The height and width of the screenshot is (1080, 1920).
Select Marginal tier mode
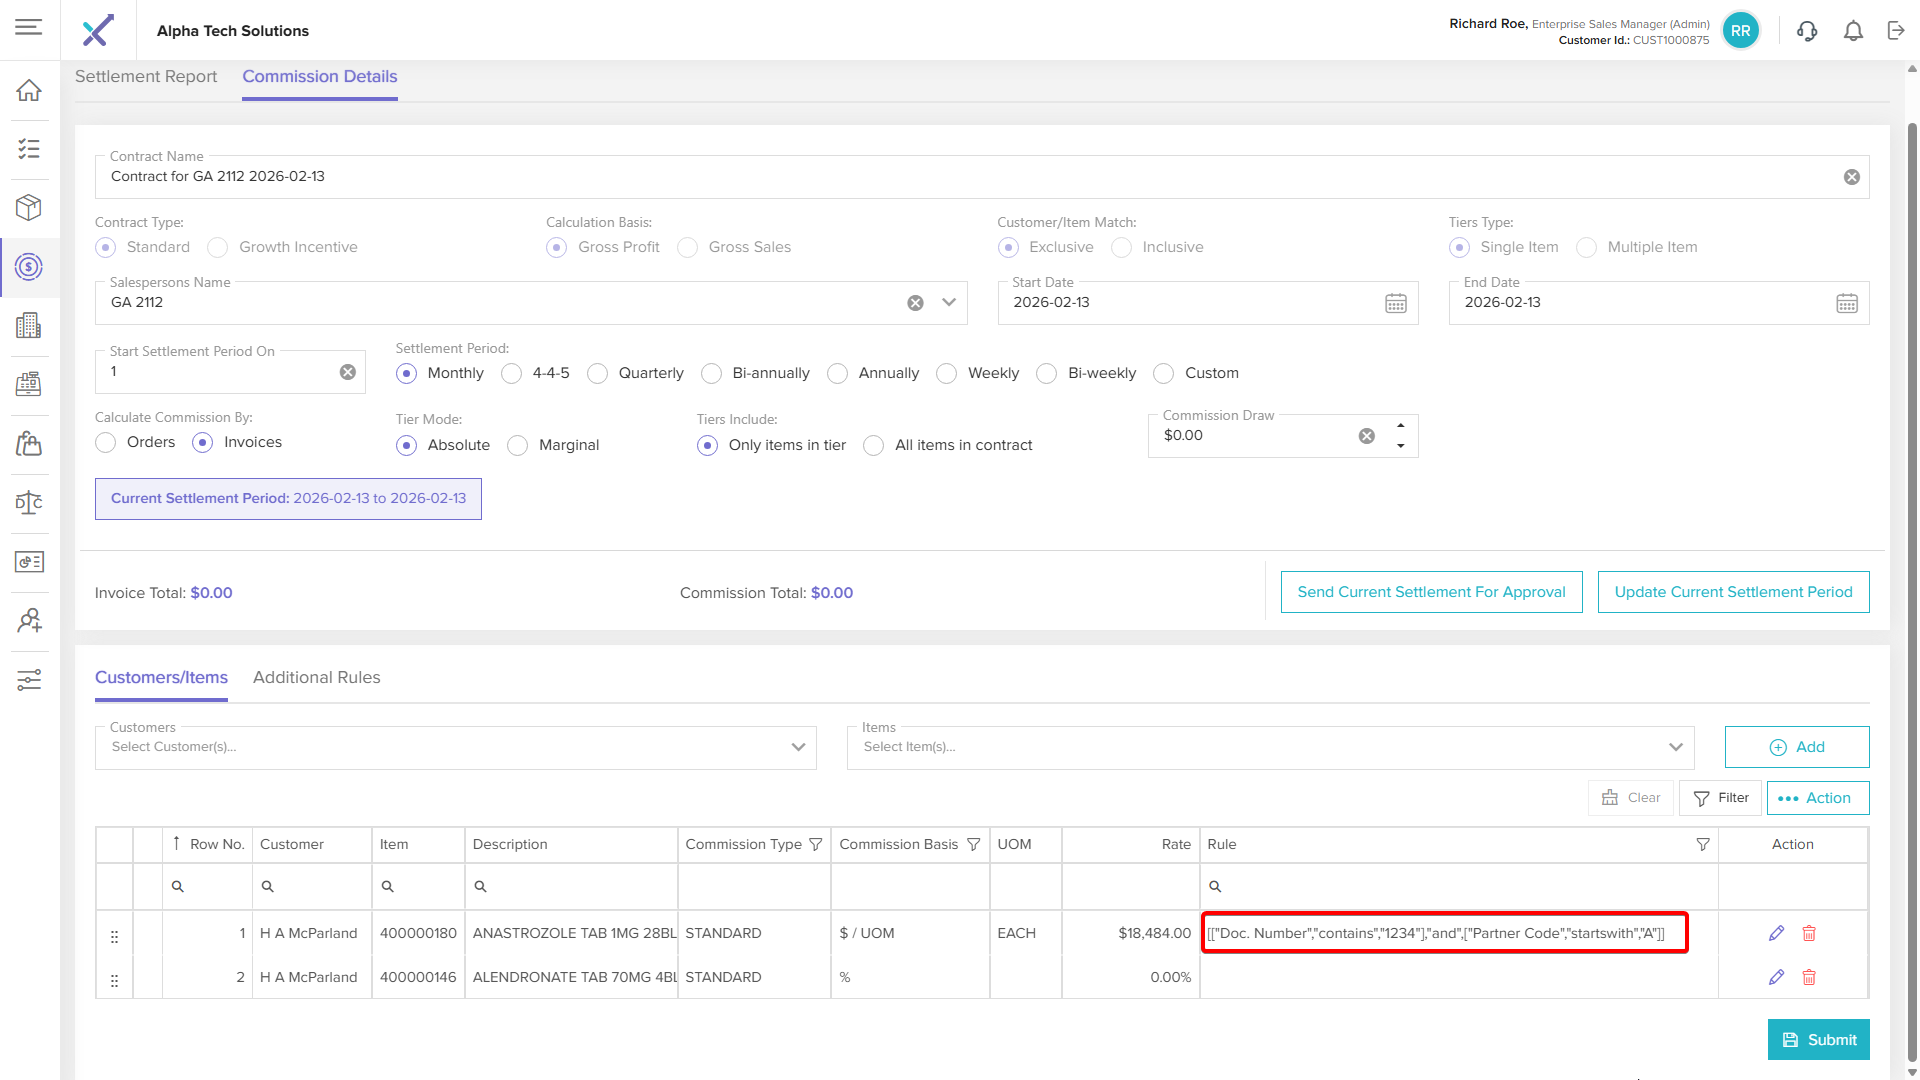click(518, 445)
